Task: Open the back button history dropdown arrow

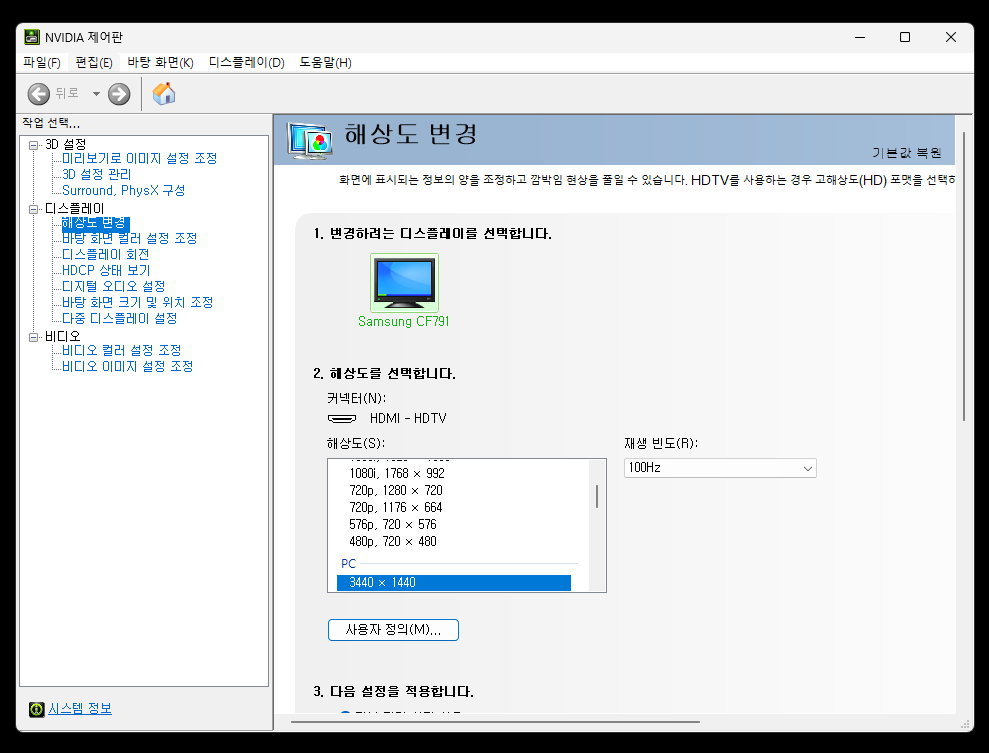Action: click(95, 93)
